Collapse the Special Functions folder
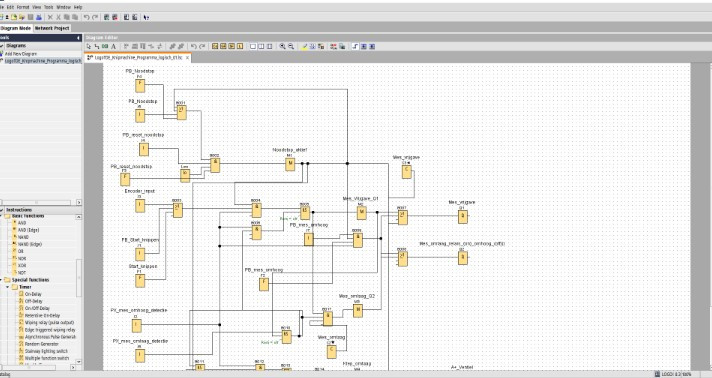Image resolution: width=712 pixels, height=378 pixels. tap(1, 280)
